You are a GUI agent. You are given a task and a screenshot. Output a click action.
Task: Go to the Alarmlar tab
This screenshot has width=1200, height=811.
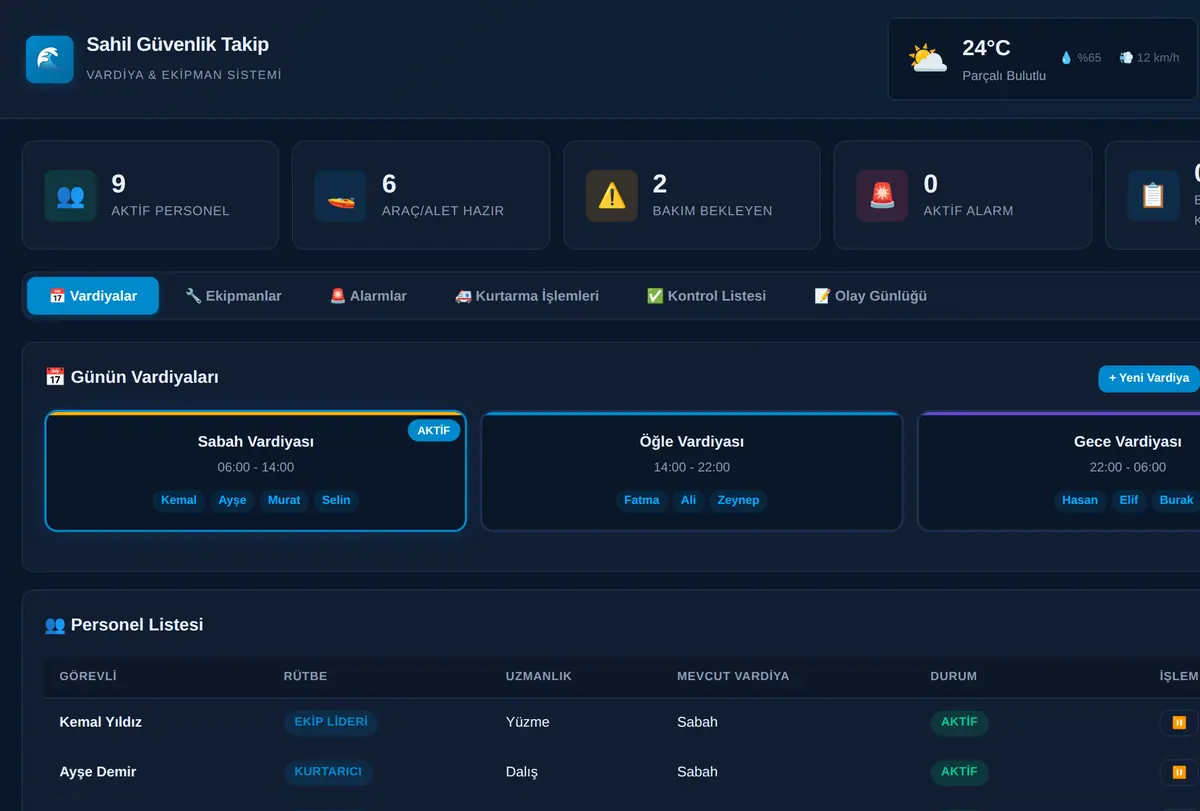tap(368, 296)
